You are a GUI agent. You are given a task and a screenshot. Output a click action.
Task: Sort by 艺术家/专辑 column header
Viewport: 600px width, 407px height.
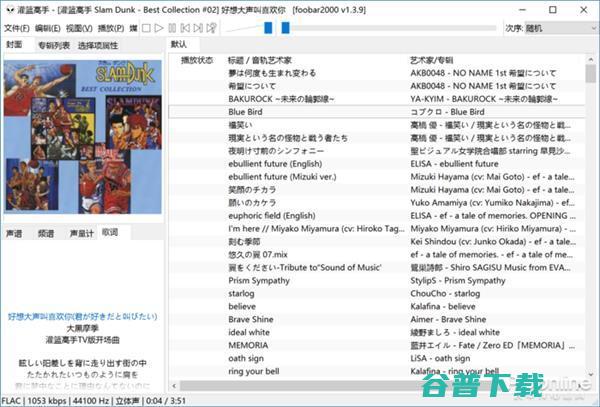(x=432, y=60)
